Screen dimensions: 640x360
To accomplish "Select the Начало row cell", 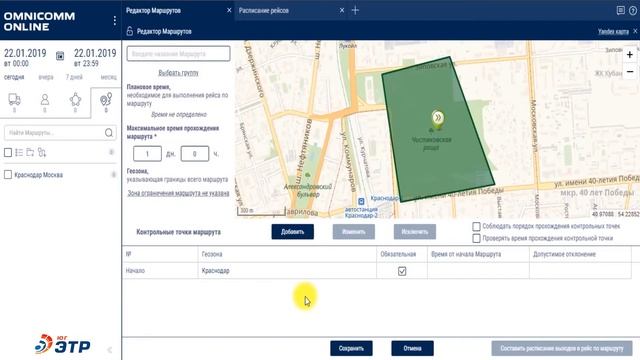I will click(x=160, y=271).
